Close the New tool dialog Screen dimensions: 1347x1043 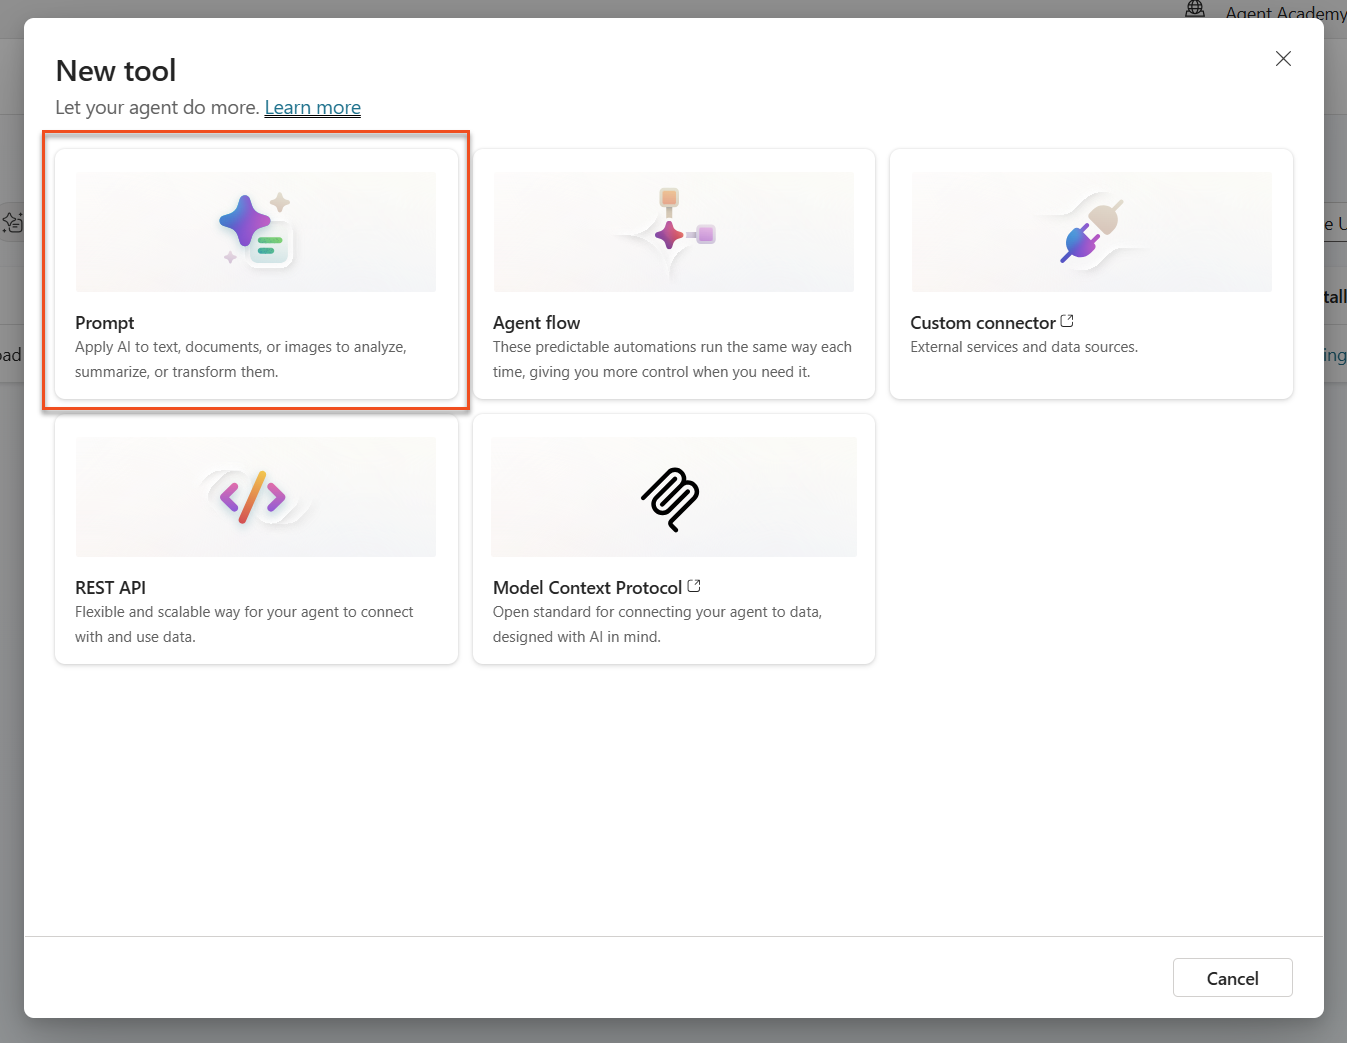[1283, 59]
